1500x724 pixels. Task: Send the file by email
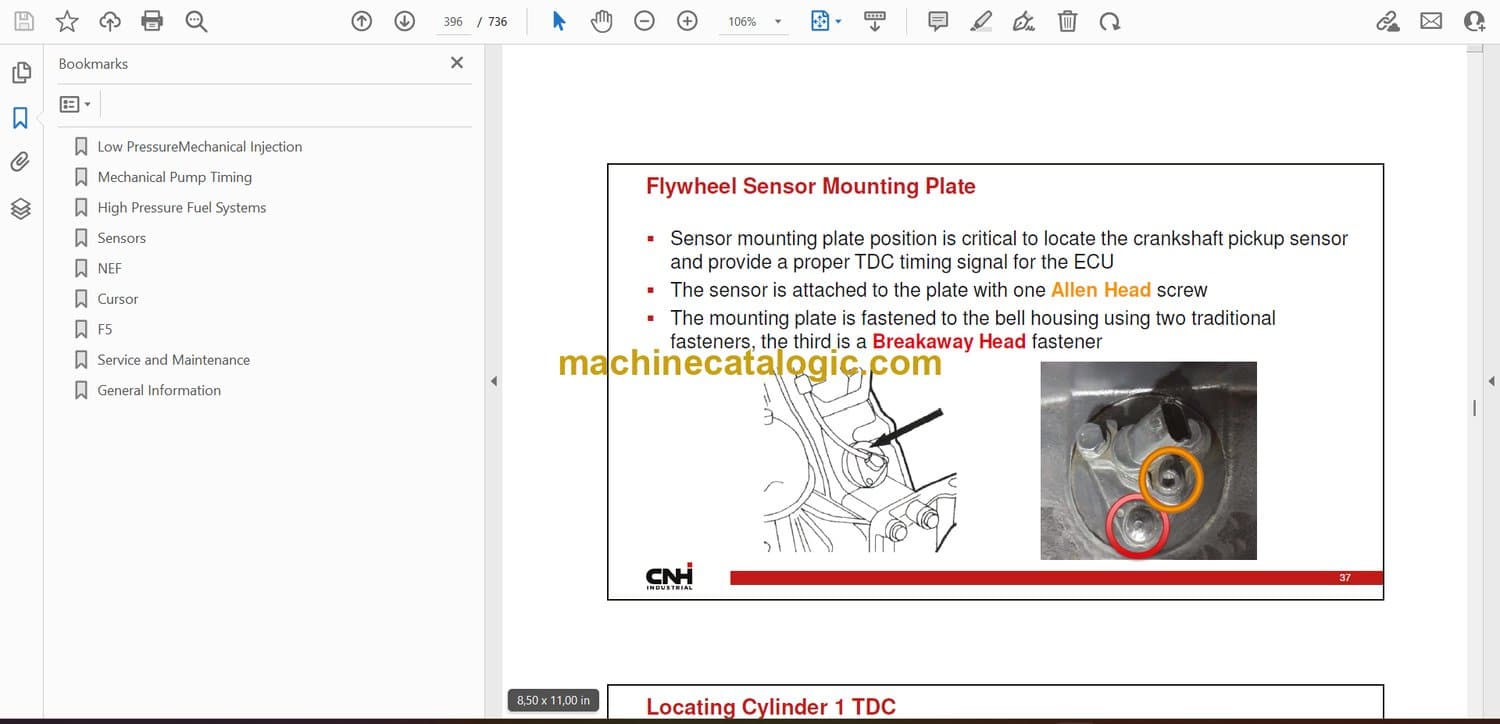pyautogui.click(x=1431, y=21)
